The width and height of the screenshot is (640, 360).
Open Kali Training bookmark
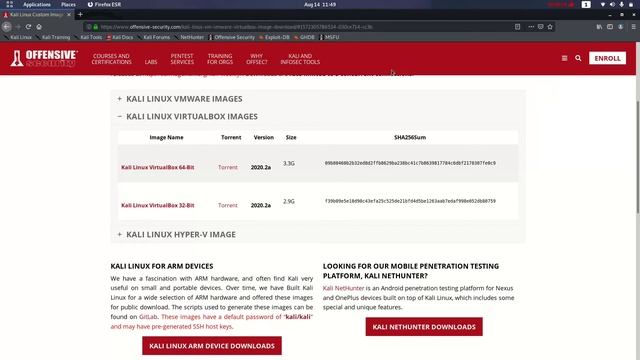point(53,37)
